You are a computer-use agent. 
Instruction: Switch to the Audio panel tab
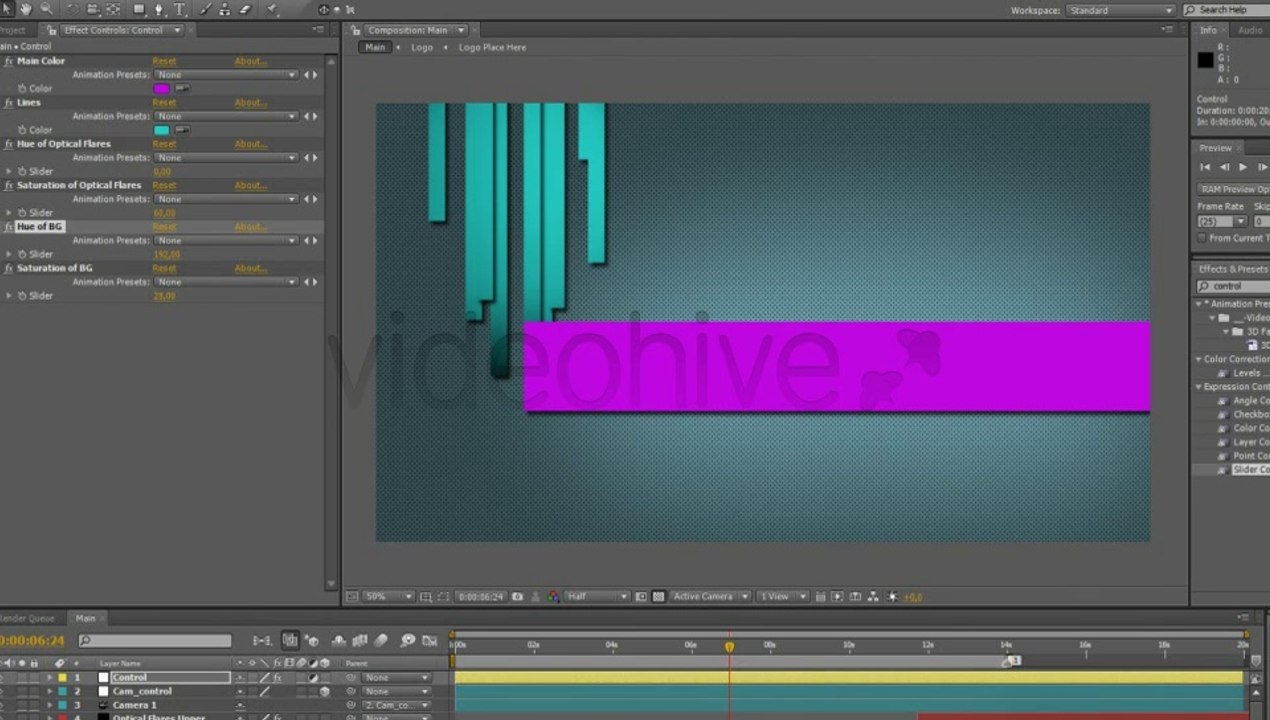pos(1250,30)
